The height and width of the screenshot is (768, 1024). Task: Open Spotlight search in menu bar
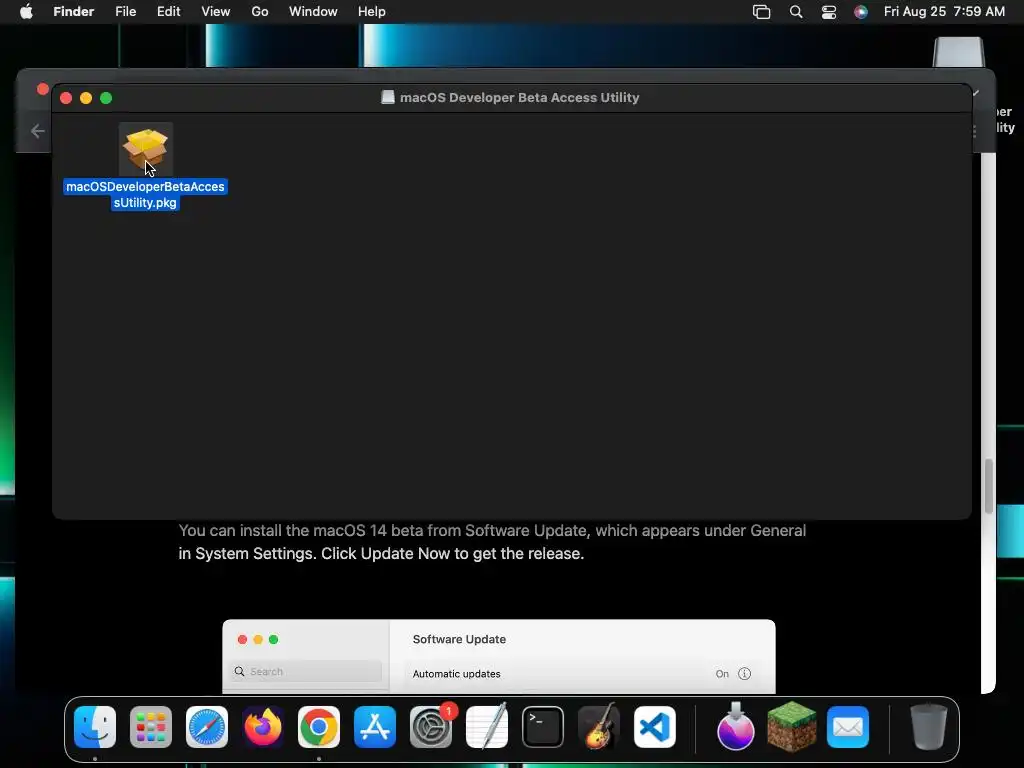coord(795,12)
